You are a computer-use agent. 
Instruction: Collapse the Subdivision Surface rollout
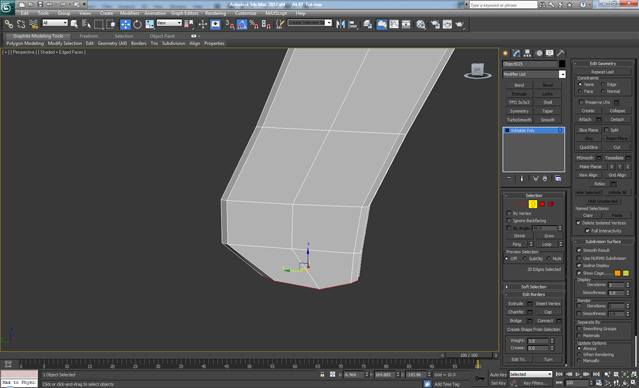(603, 241)
